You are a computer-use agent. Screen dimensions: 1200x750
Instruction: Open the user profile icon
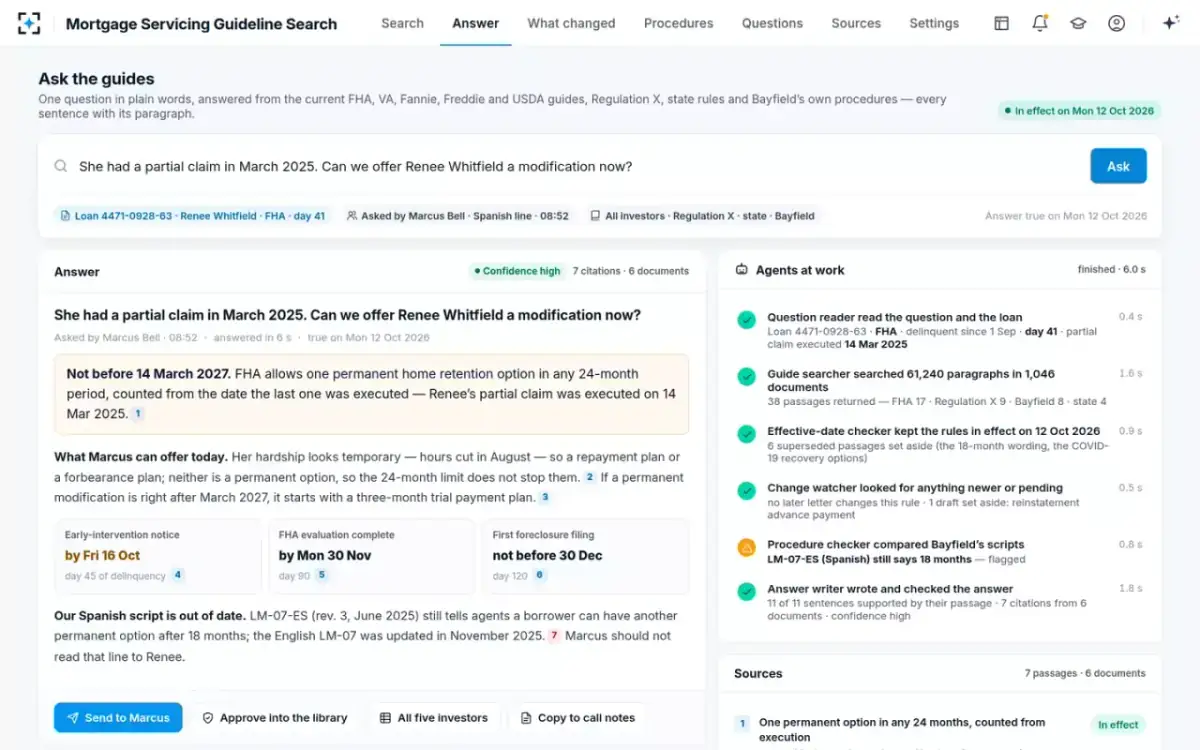point(1117,23)
